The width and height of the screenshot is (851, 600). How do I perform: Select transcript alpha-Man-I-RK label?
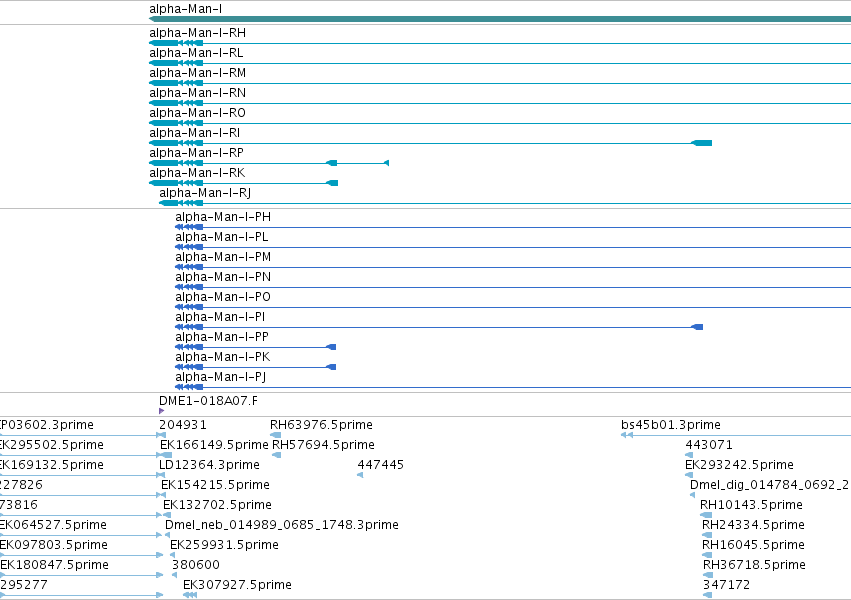198,173
